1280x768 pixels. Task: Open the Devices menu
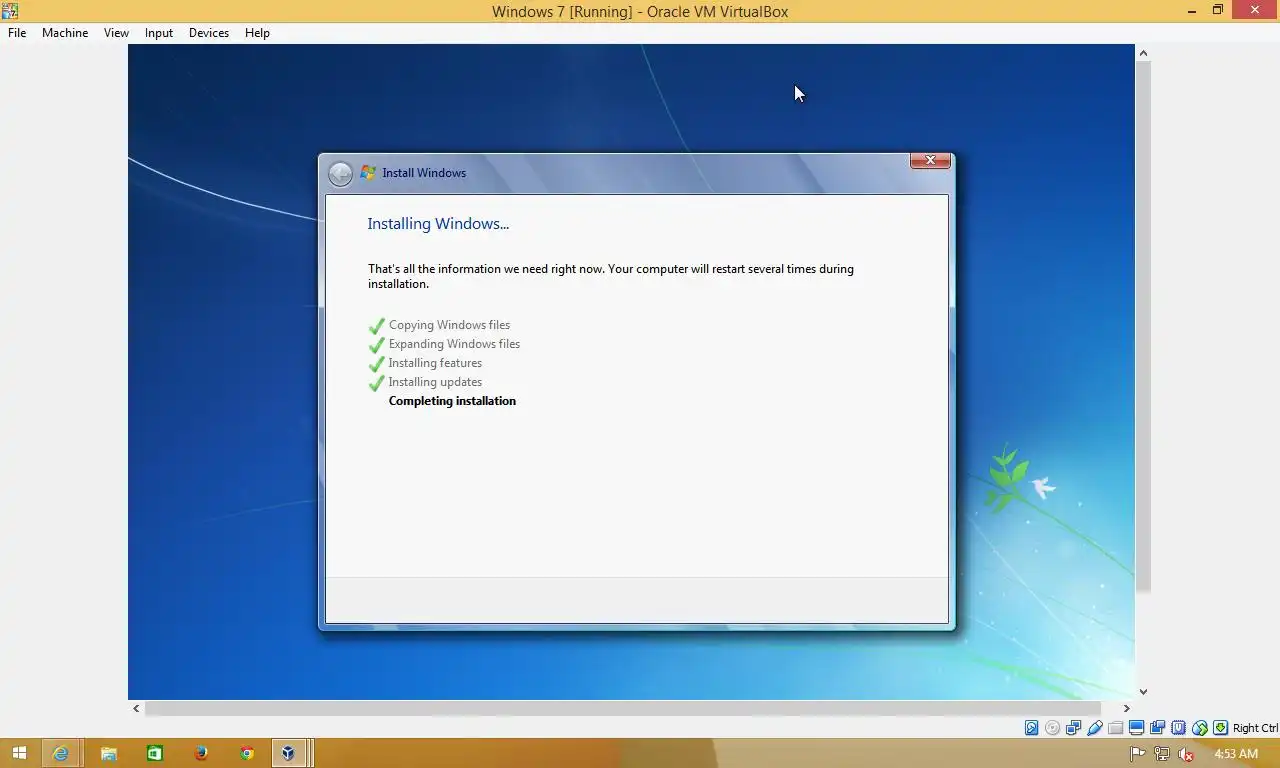(208, 33)
